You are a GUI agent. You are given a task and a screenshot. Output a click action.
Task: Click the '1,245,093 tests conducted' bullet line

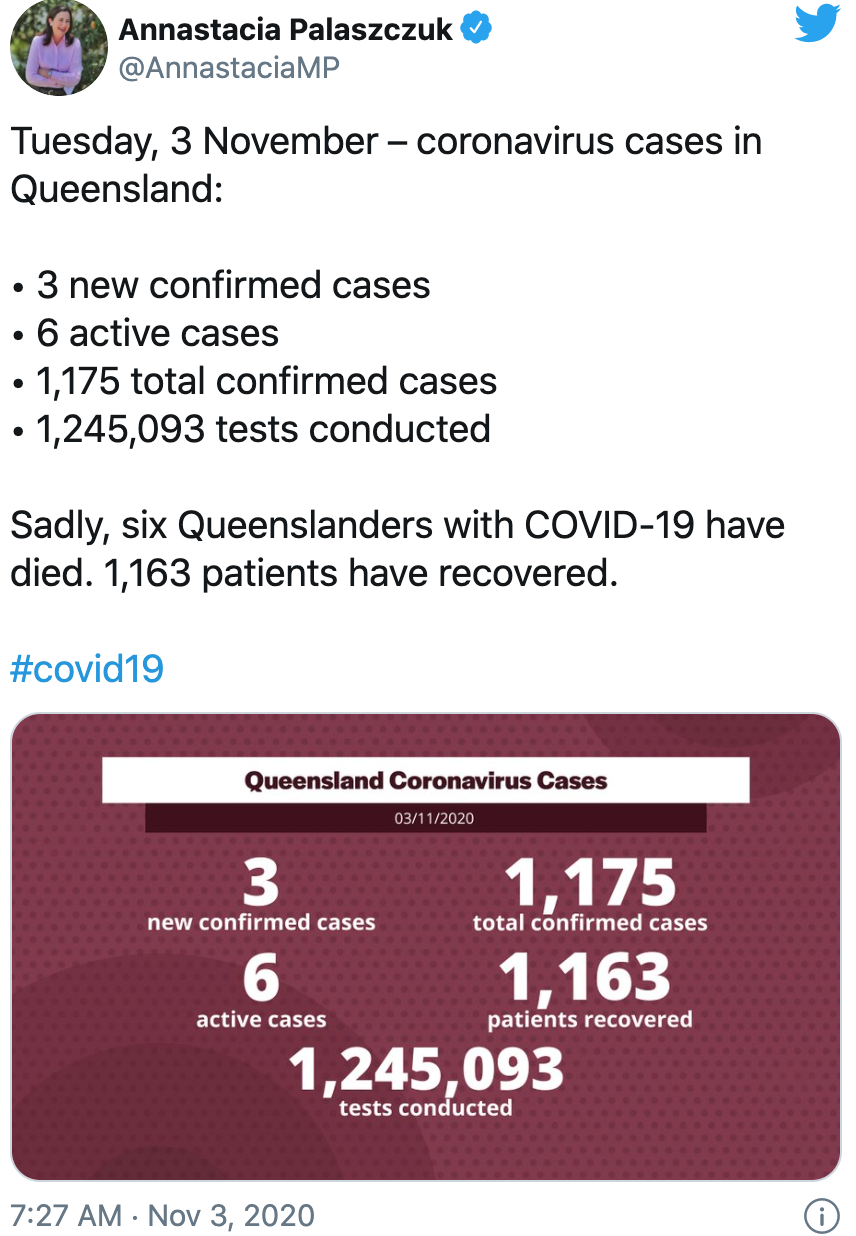pos(251,429)
